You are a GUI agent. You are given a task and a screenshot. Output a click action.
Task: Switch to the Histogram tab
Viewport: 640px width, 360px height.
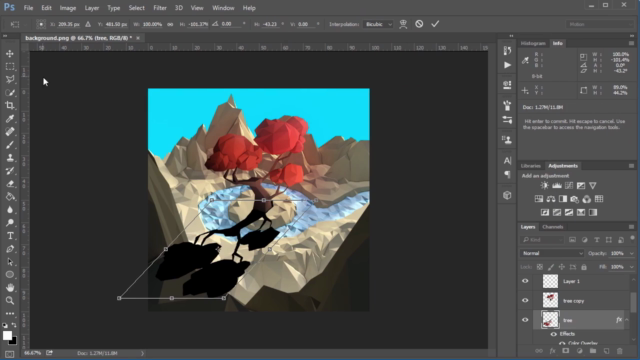(x=533, y=43)
